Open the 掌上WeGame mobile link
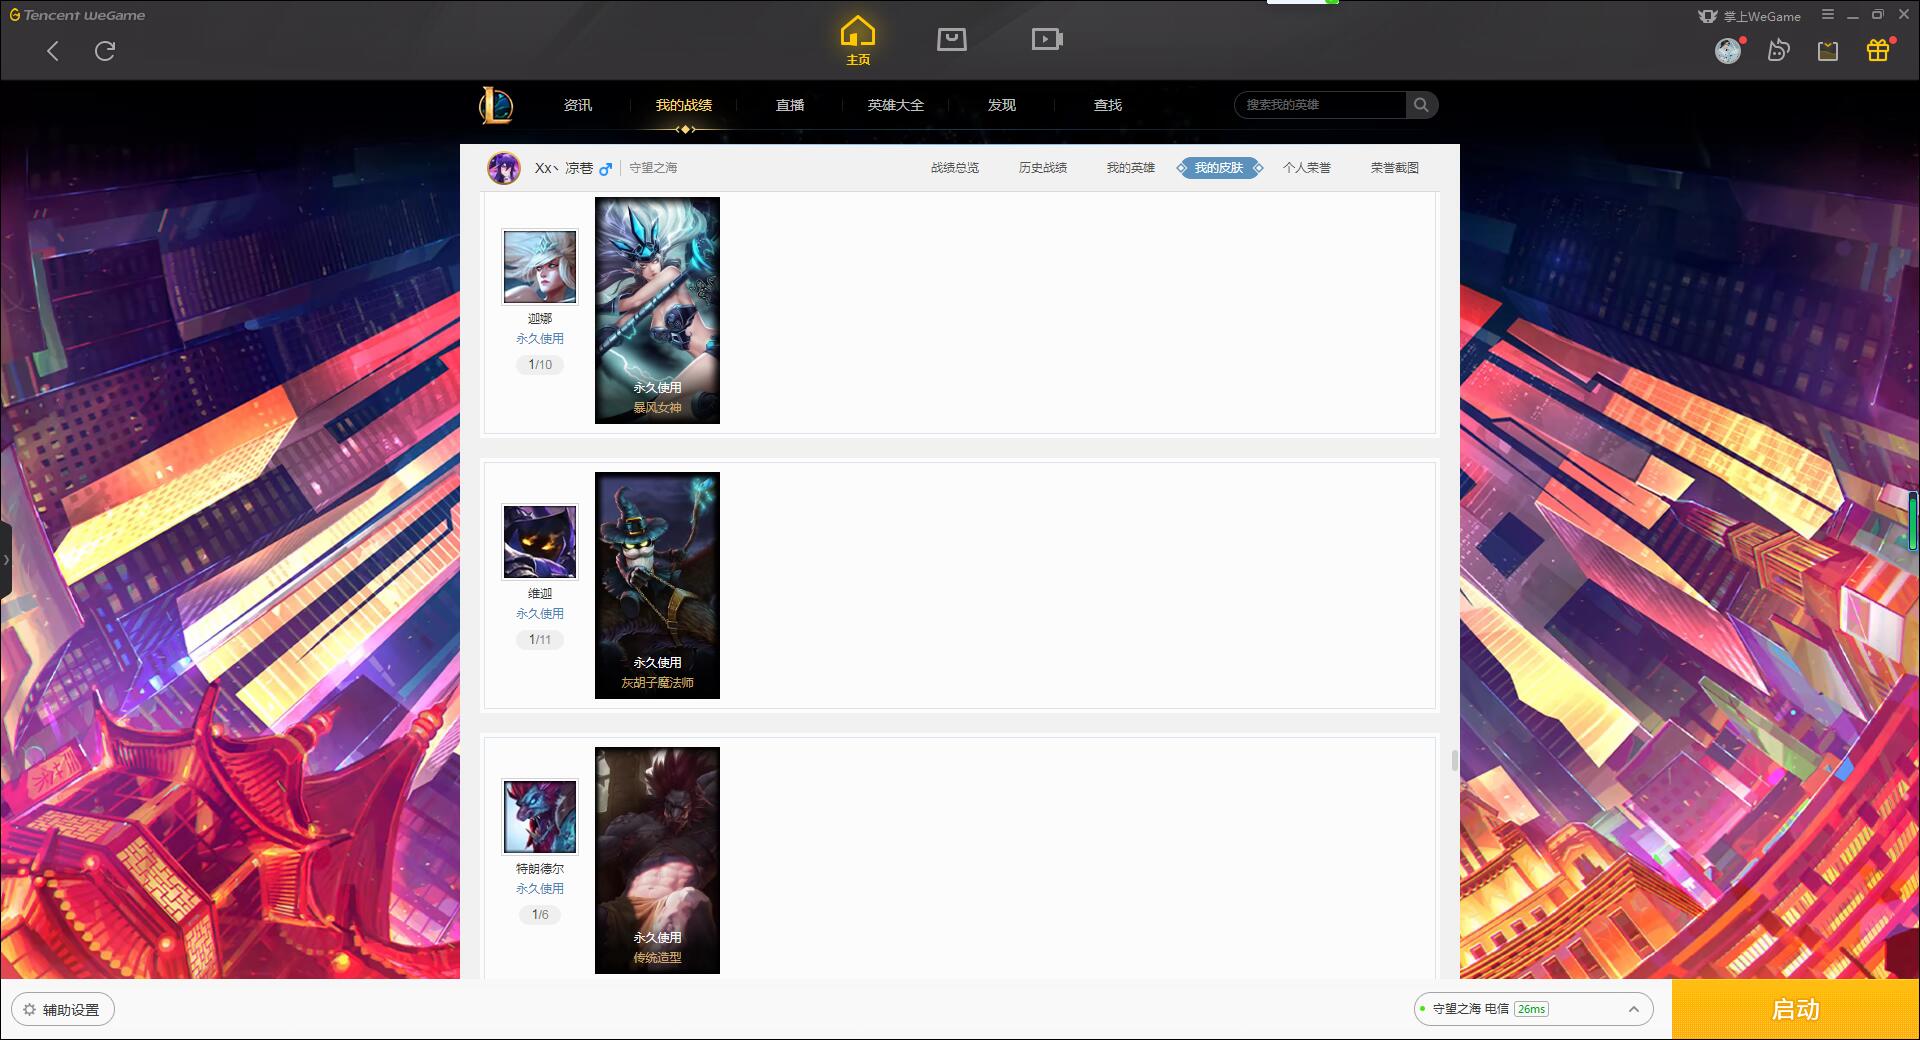This screenshot has width=1920, height=1040. [1750, 16]
